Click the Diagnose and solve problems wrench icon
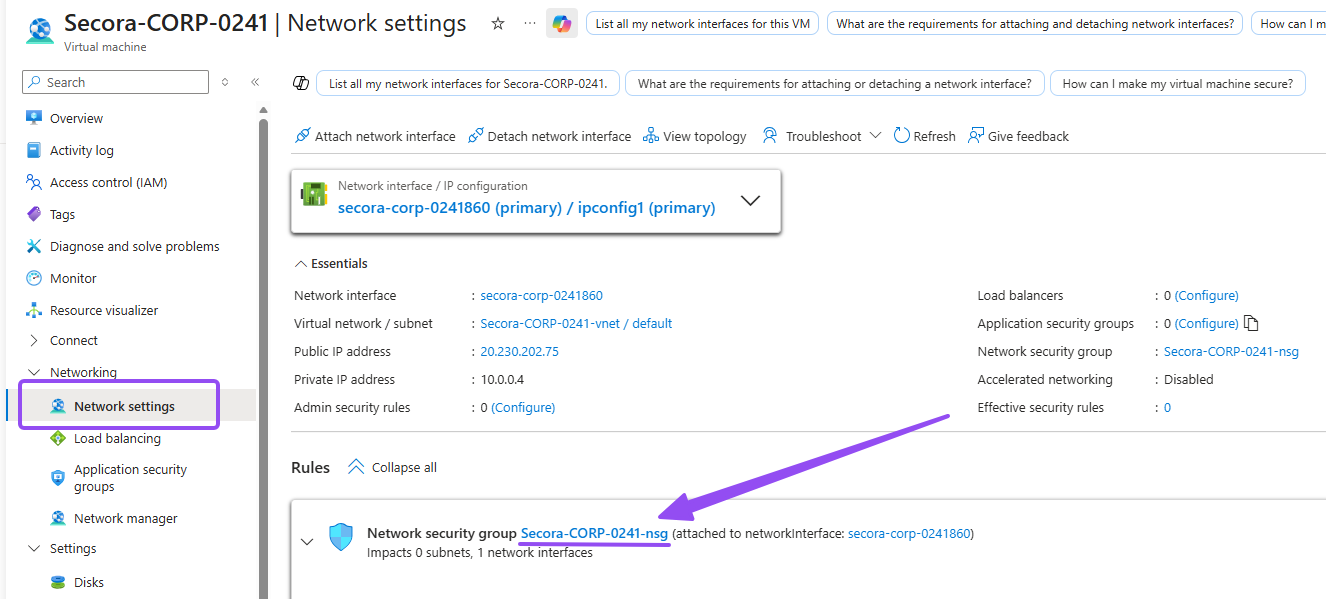 point(34,246)
